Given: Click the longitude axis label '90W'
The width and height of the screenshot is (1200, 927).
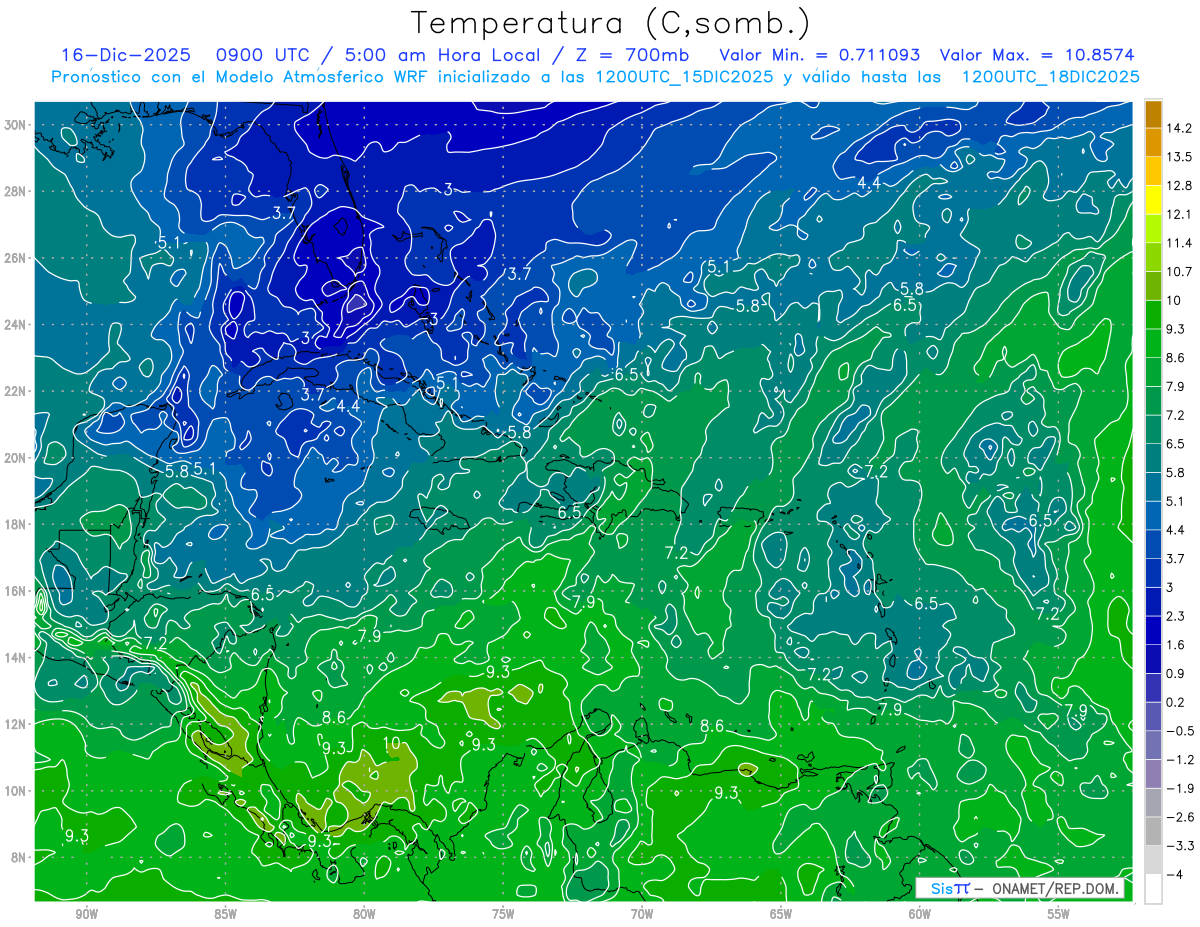Looking at the screenshot, I should [x=86, y=914].
